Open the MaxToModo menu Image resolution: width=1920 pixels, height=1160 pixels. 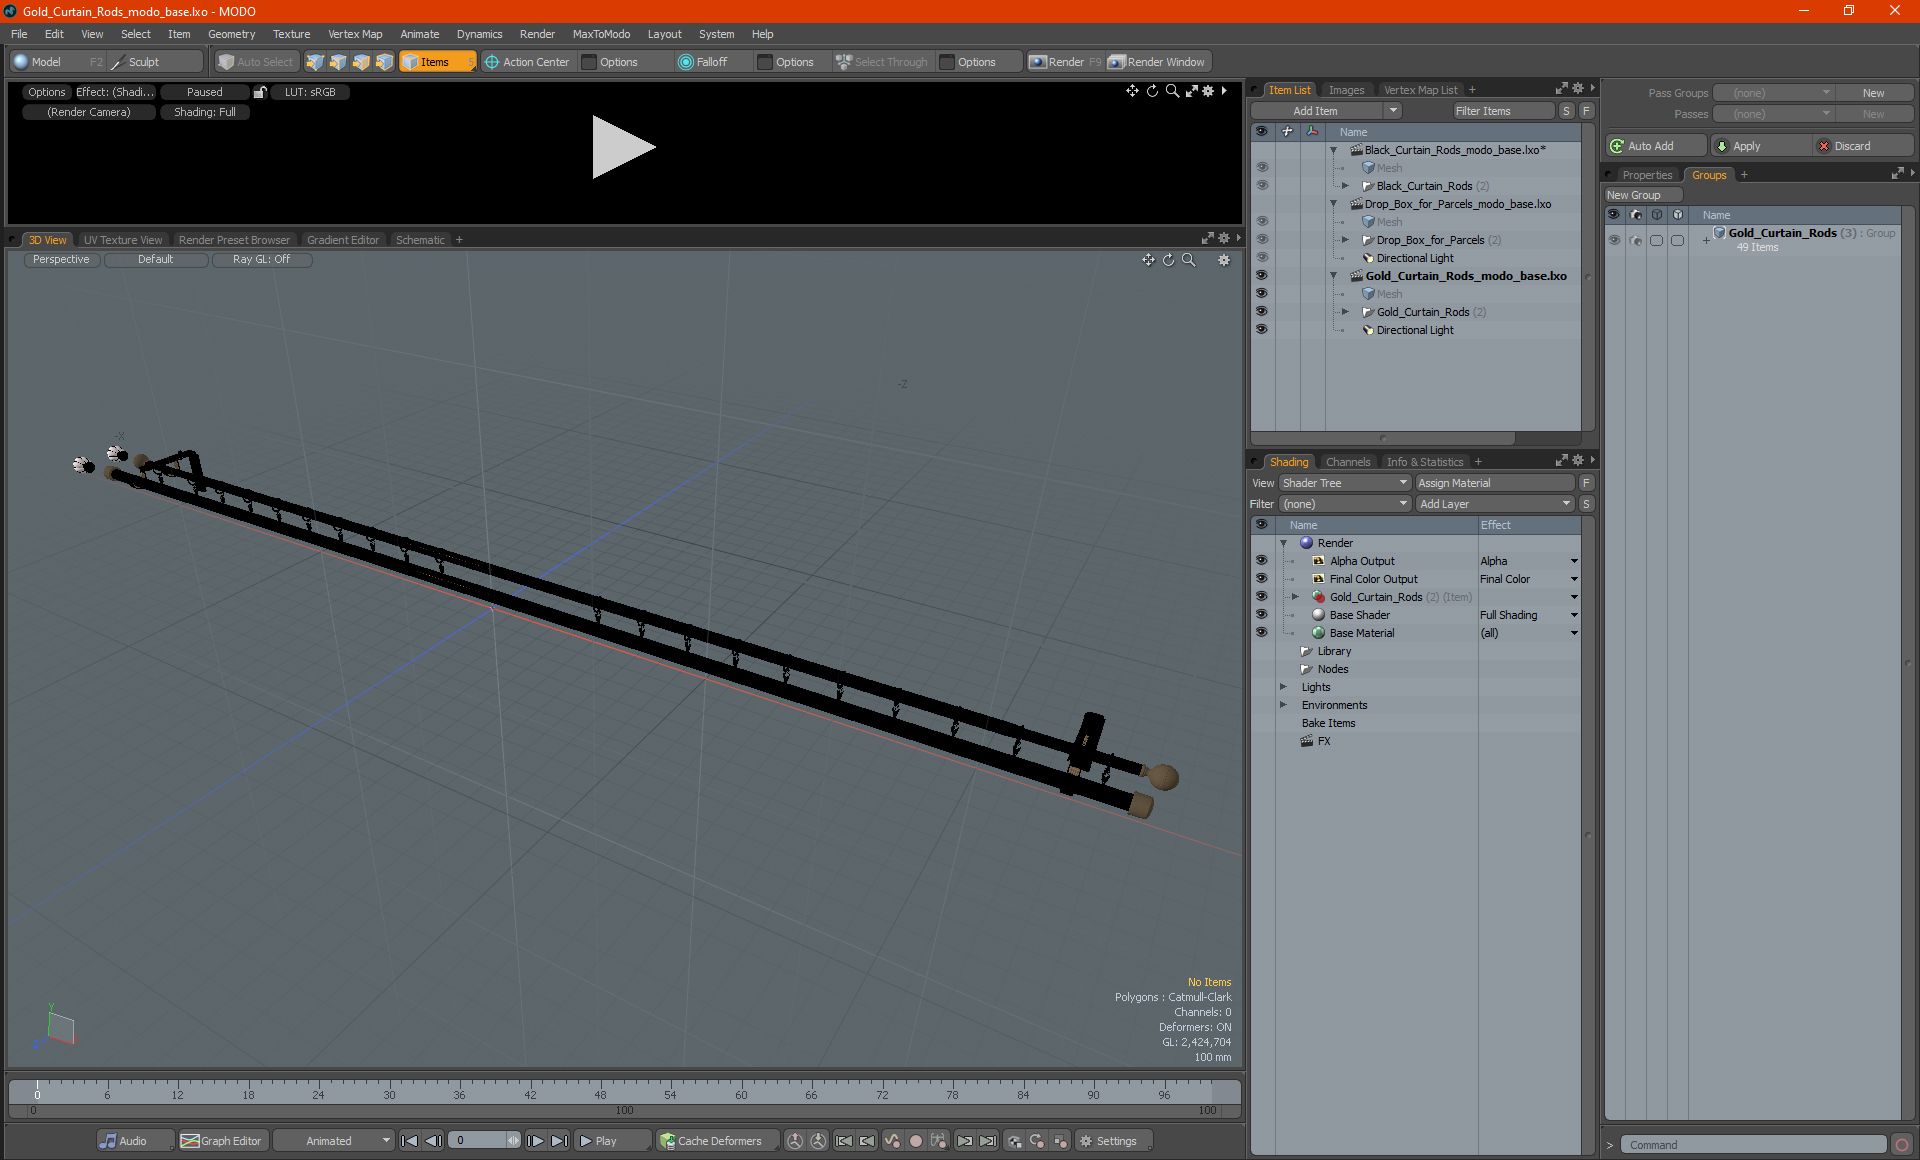(601, 34)
